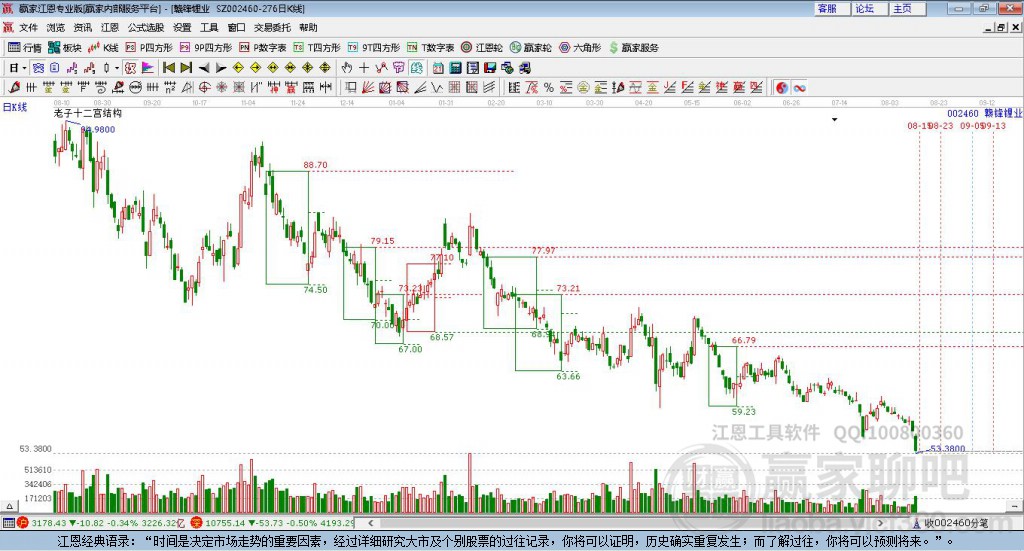This screenshot has height=551, width=1024.
Task: Click the calendar icon in toolbar
Action: point(438,68)
